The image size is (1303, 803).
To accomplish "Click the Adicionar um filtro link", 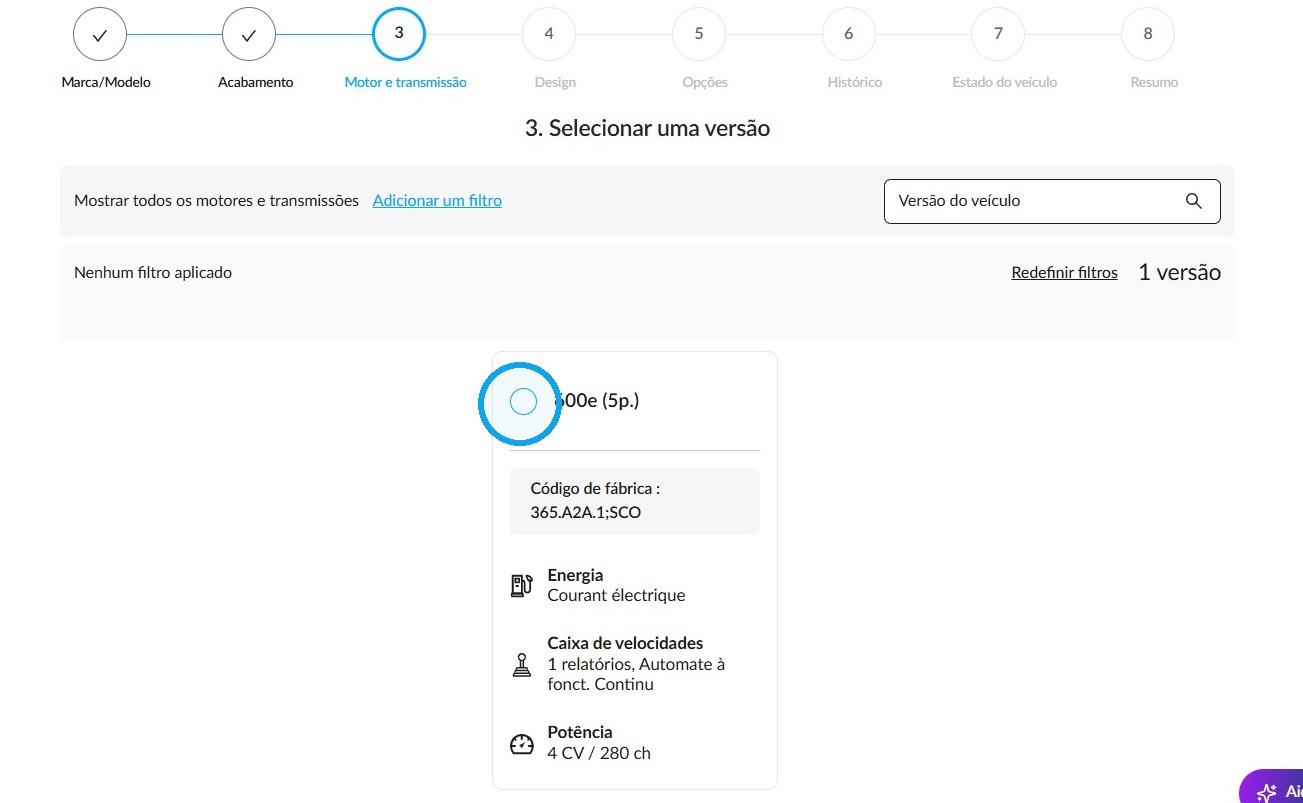I will (437, 200).
